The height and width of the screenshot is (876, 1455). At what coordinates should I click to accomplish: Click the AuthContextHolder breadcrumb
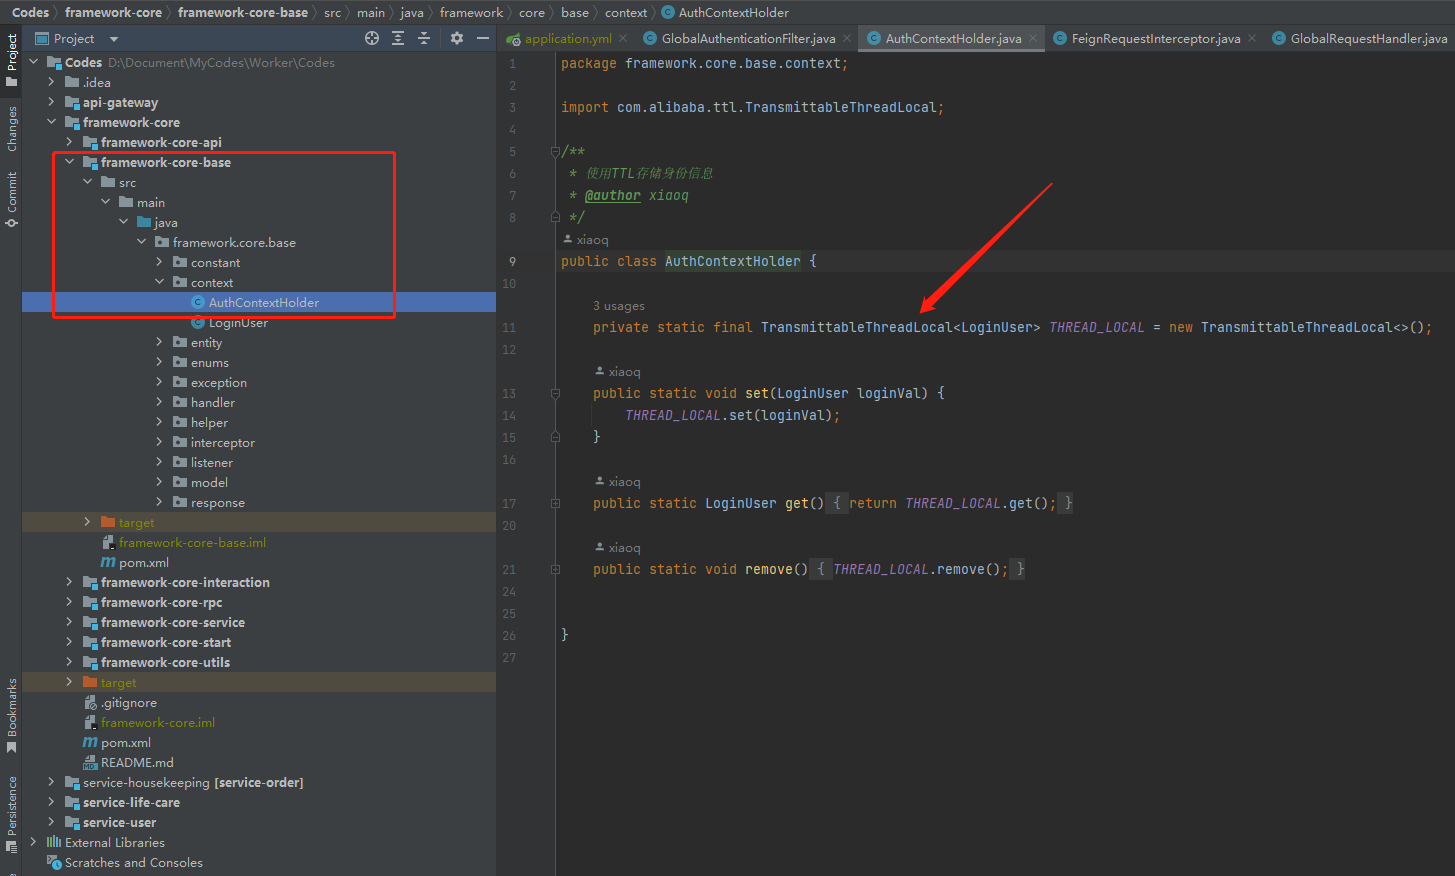coord(726,12)
